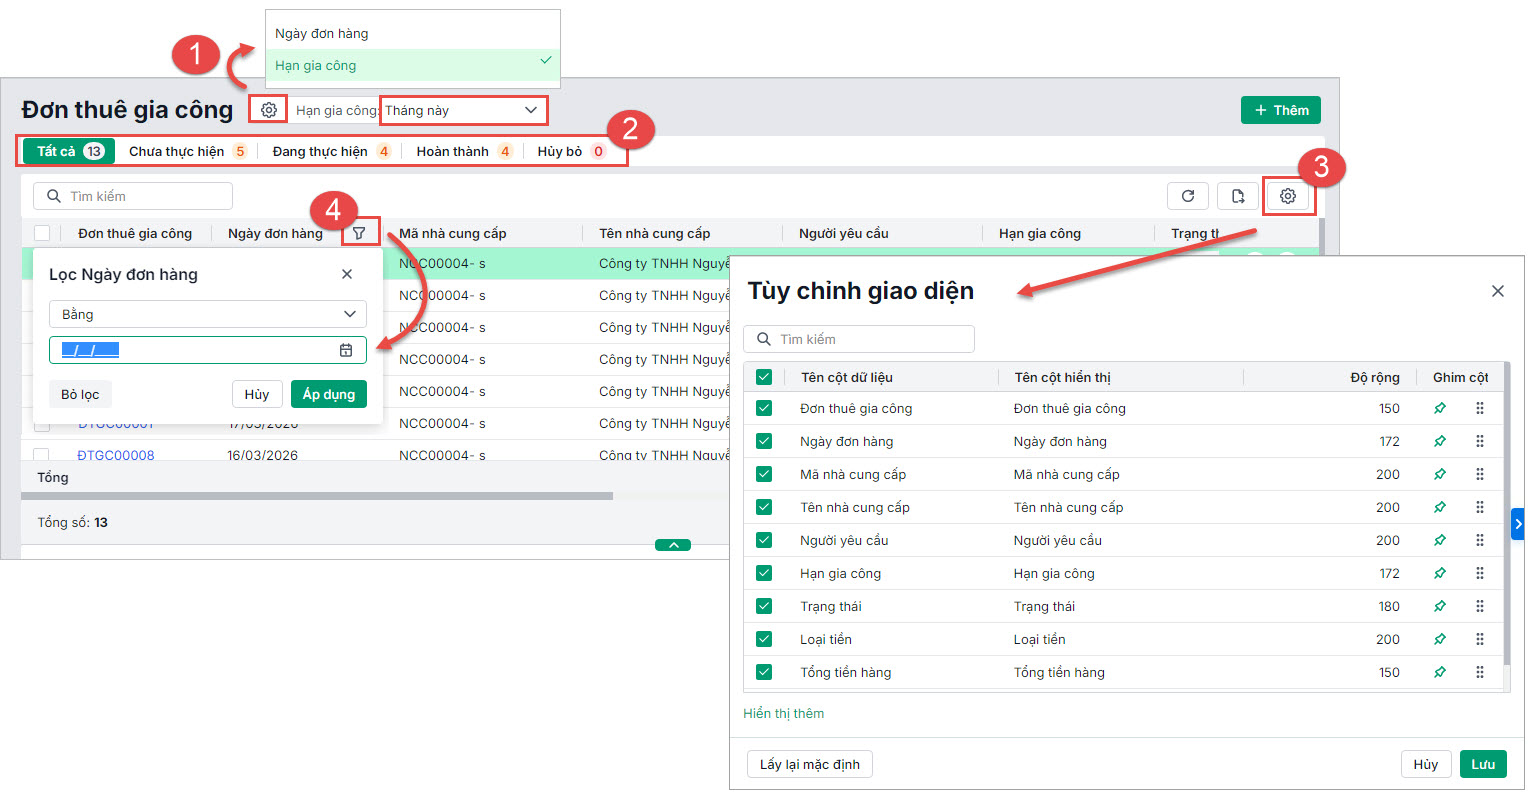Pin the Trạng thái column
The width and height of the screenshot is (1534, 794).
tap(1440, 606)
